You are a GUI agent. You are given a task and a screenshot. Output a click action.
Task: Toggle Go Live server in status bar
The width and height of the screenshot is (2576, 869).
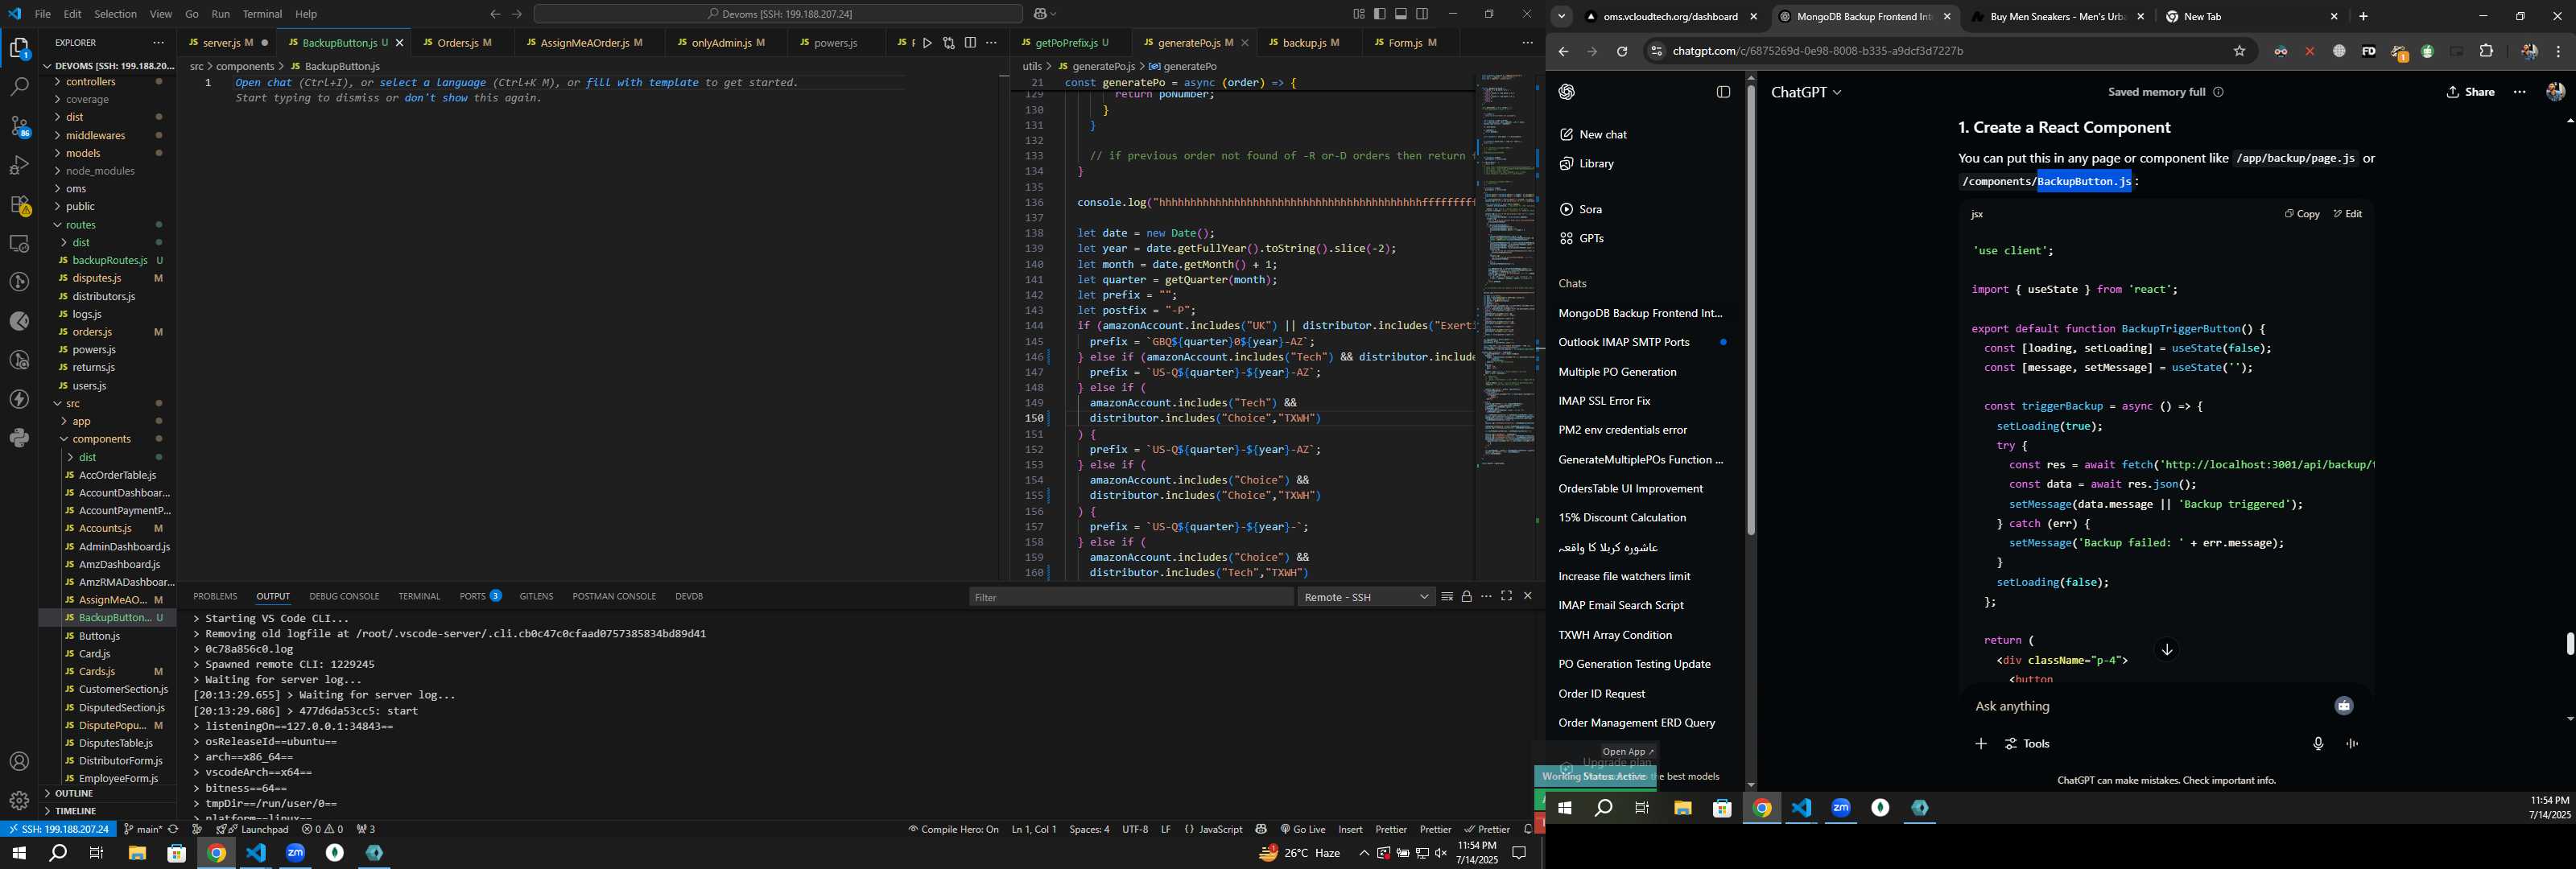coord(1302,829)
